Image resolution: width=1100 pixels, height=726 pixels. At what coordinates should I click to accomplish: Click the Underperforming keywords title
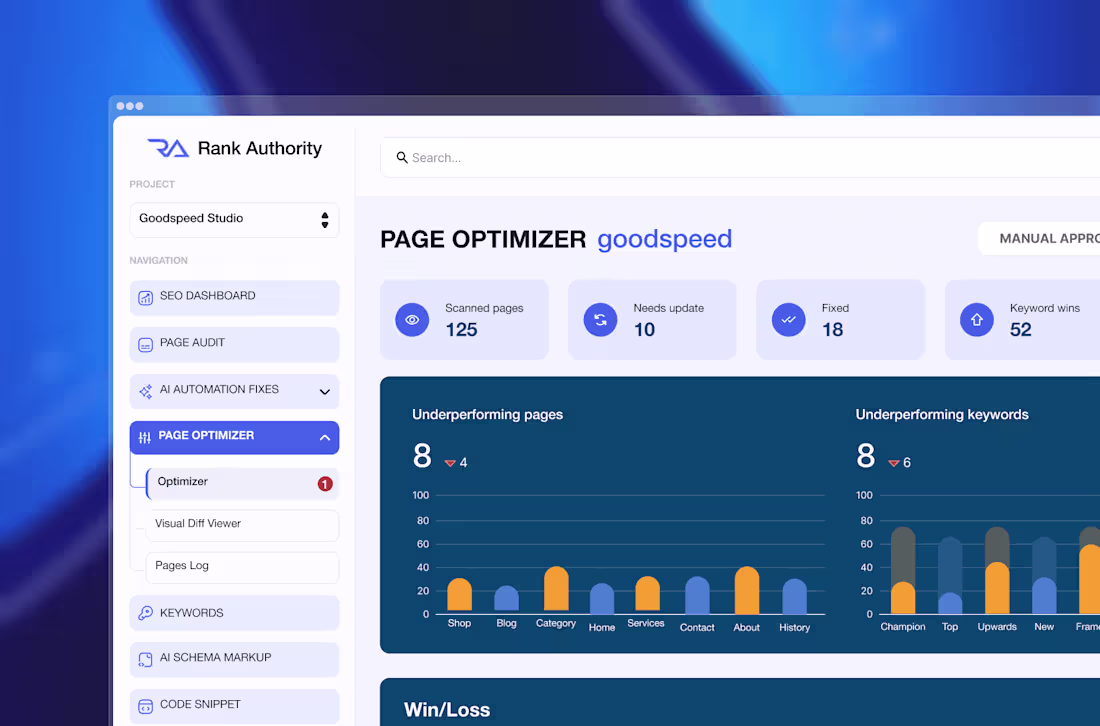[x=942, y=415]
